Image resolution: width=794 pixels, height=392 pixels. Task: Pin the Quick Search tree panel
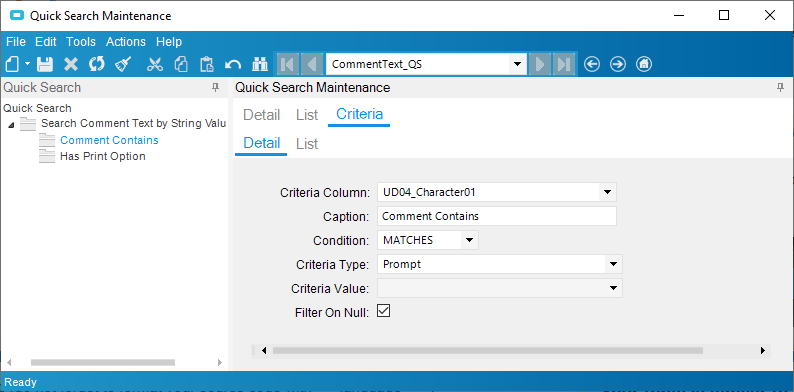(x=216, y=88)
